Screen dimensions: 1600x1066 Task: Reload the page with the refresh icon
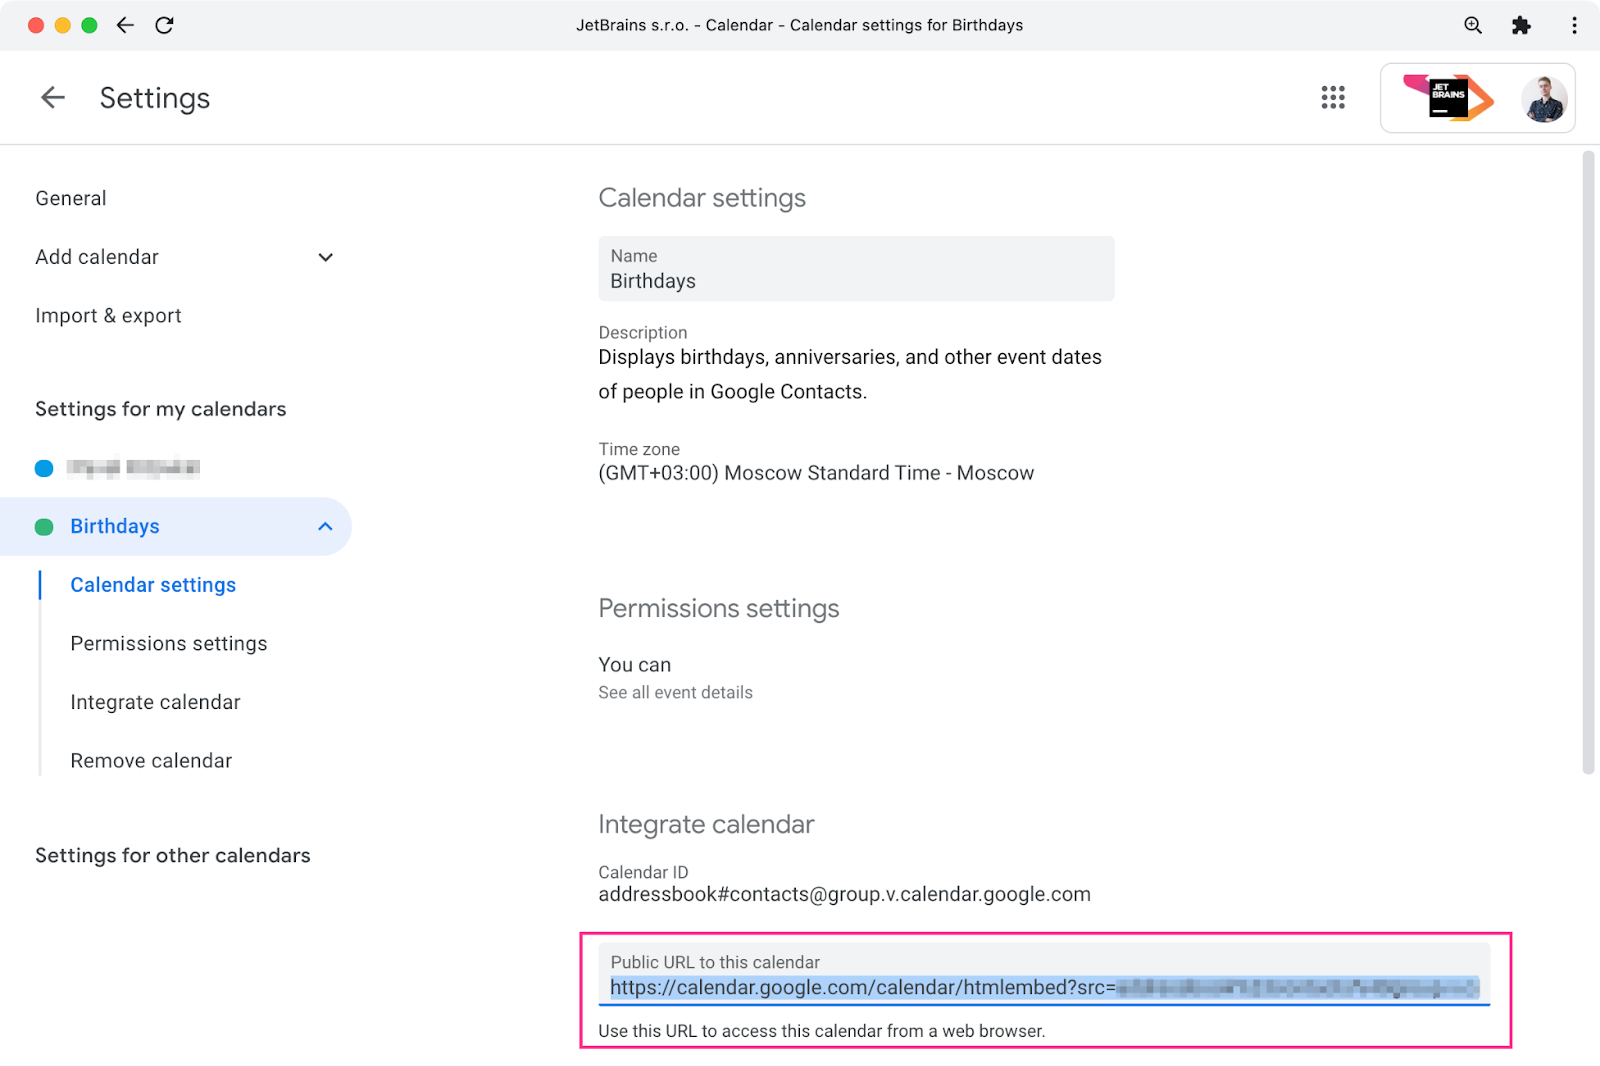point(165,25)
